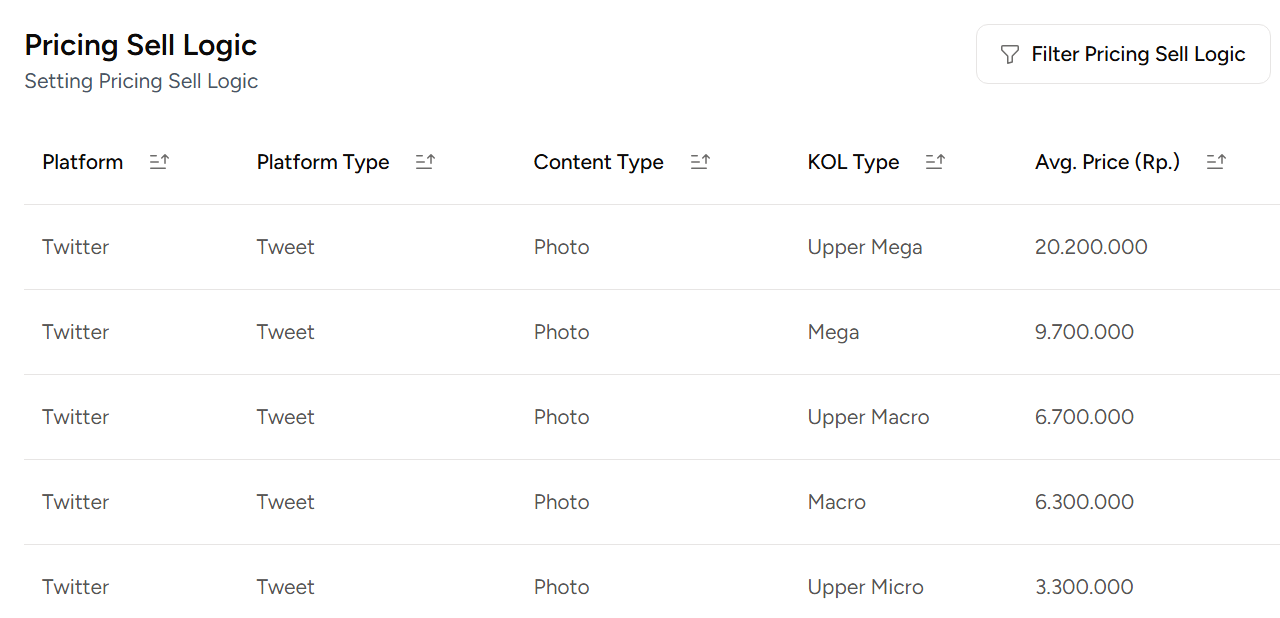Image resolution: width=1280 pixels, height=618 pixels.
Task: Click the funnel icon in the filter button
Action: (x=1010, y=54)
